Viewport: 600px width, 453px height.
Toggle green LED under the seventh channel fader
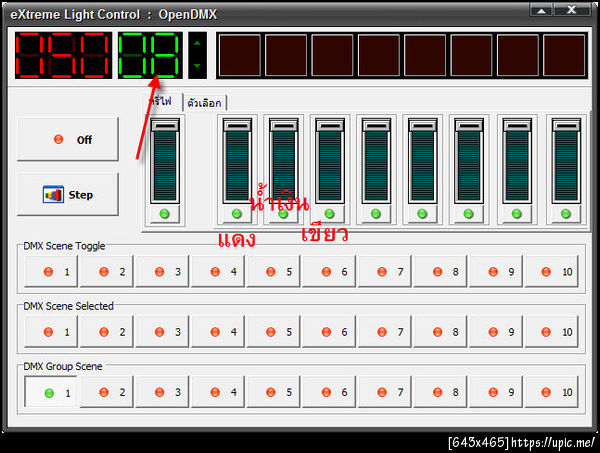517,214
